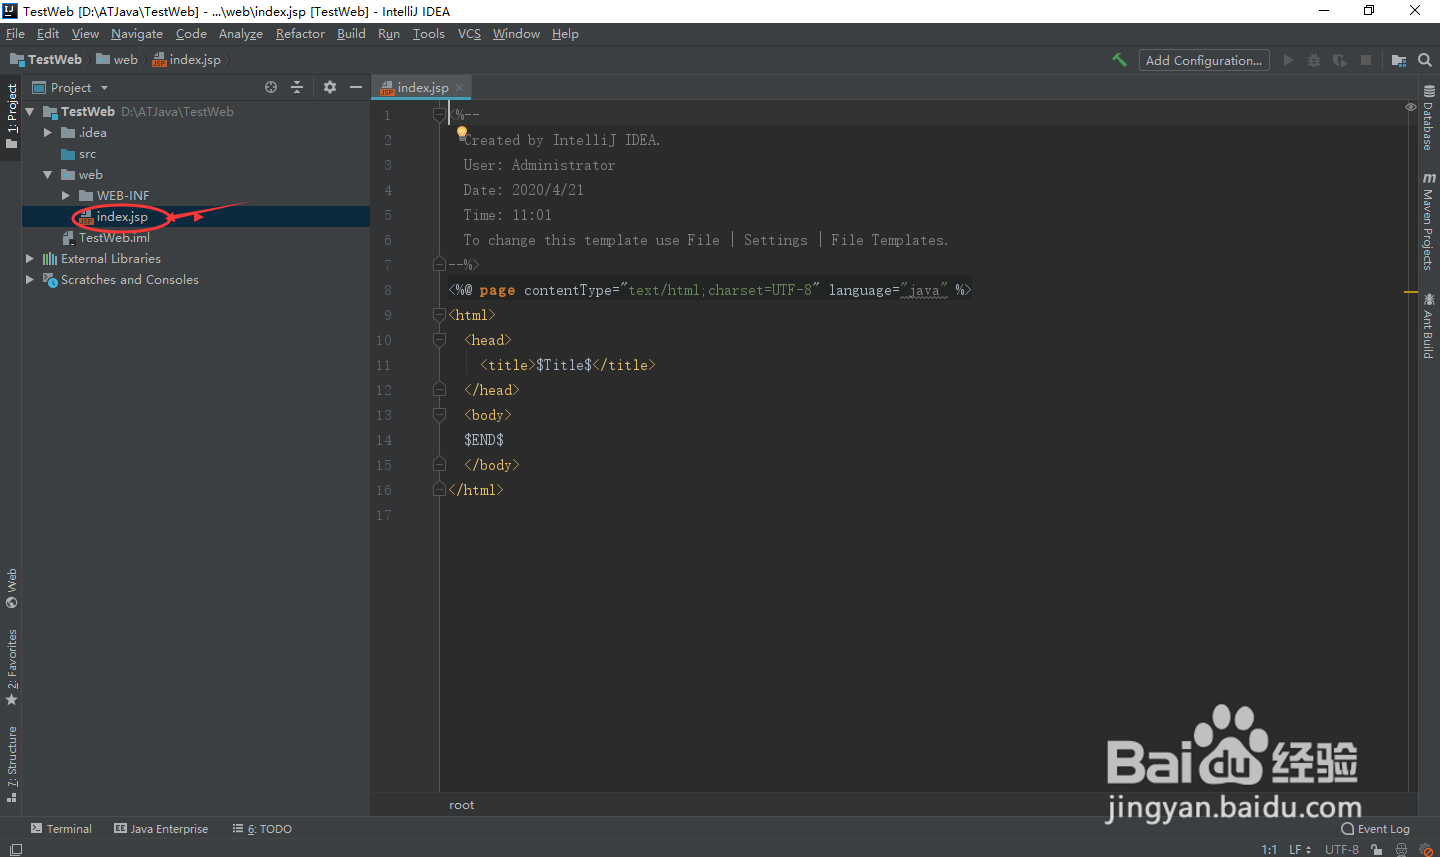
Task: Click the yellow bulb intention icon in editor
Action: (x=461, y=130)
